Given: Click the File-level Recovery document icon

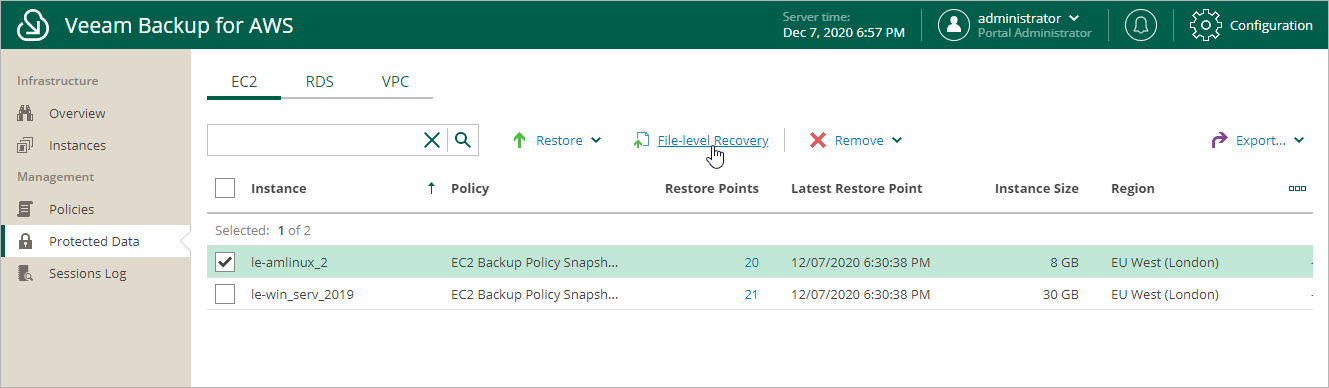Looking at the screenshot, I should 641,141.
